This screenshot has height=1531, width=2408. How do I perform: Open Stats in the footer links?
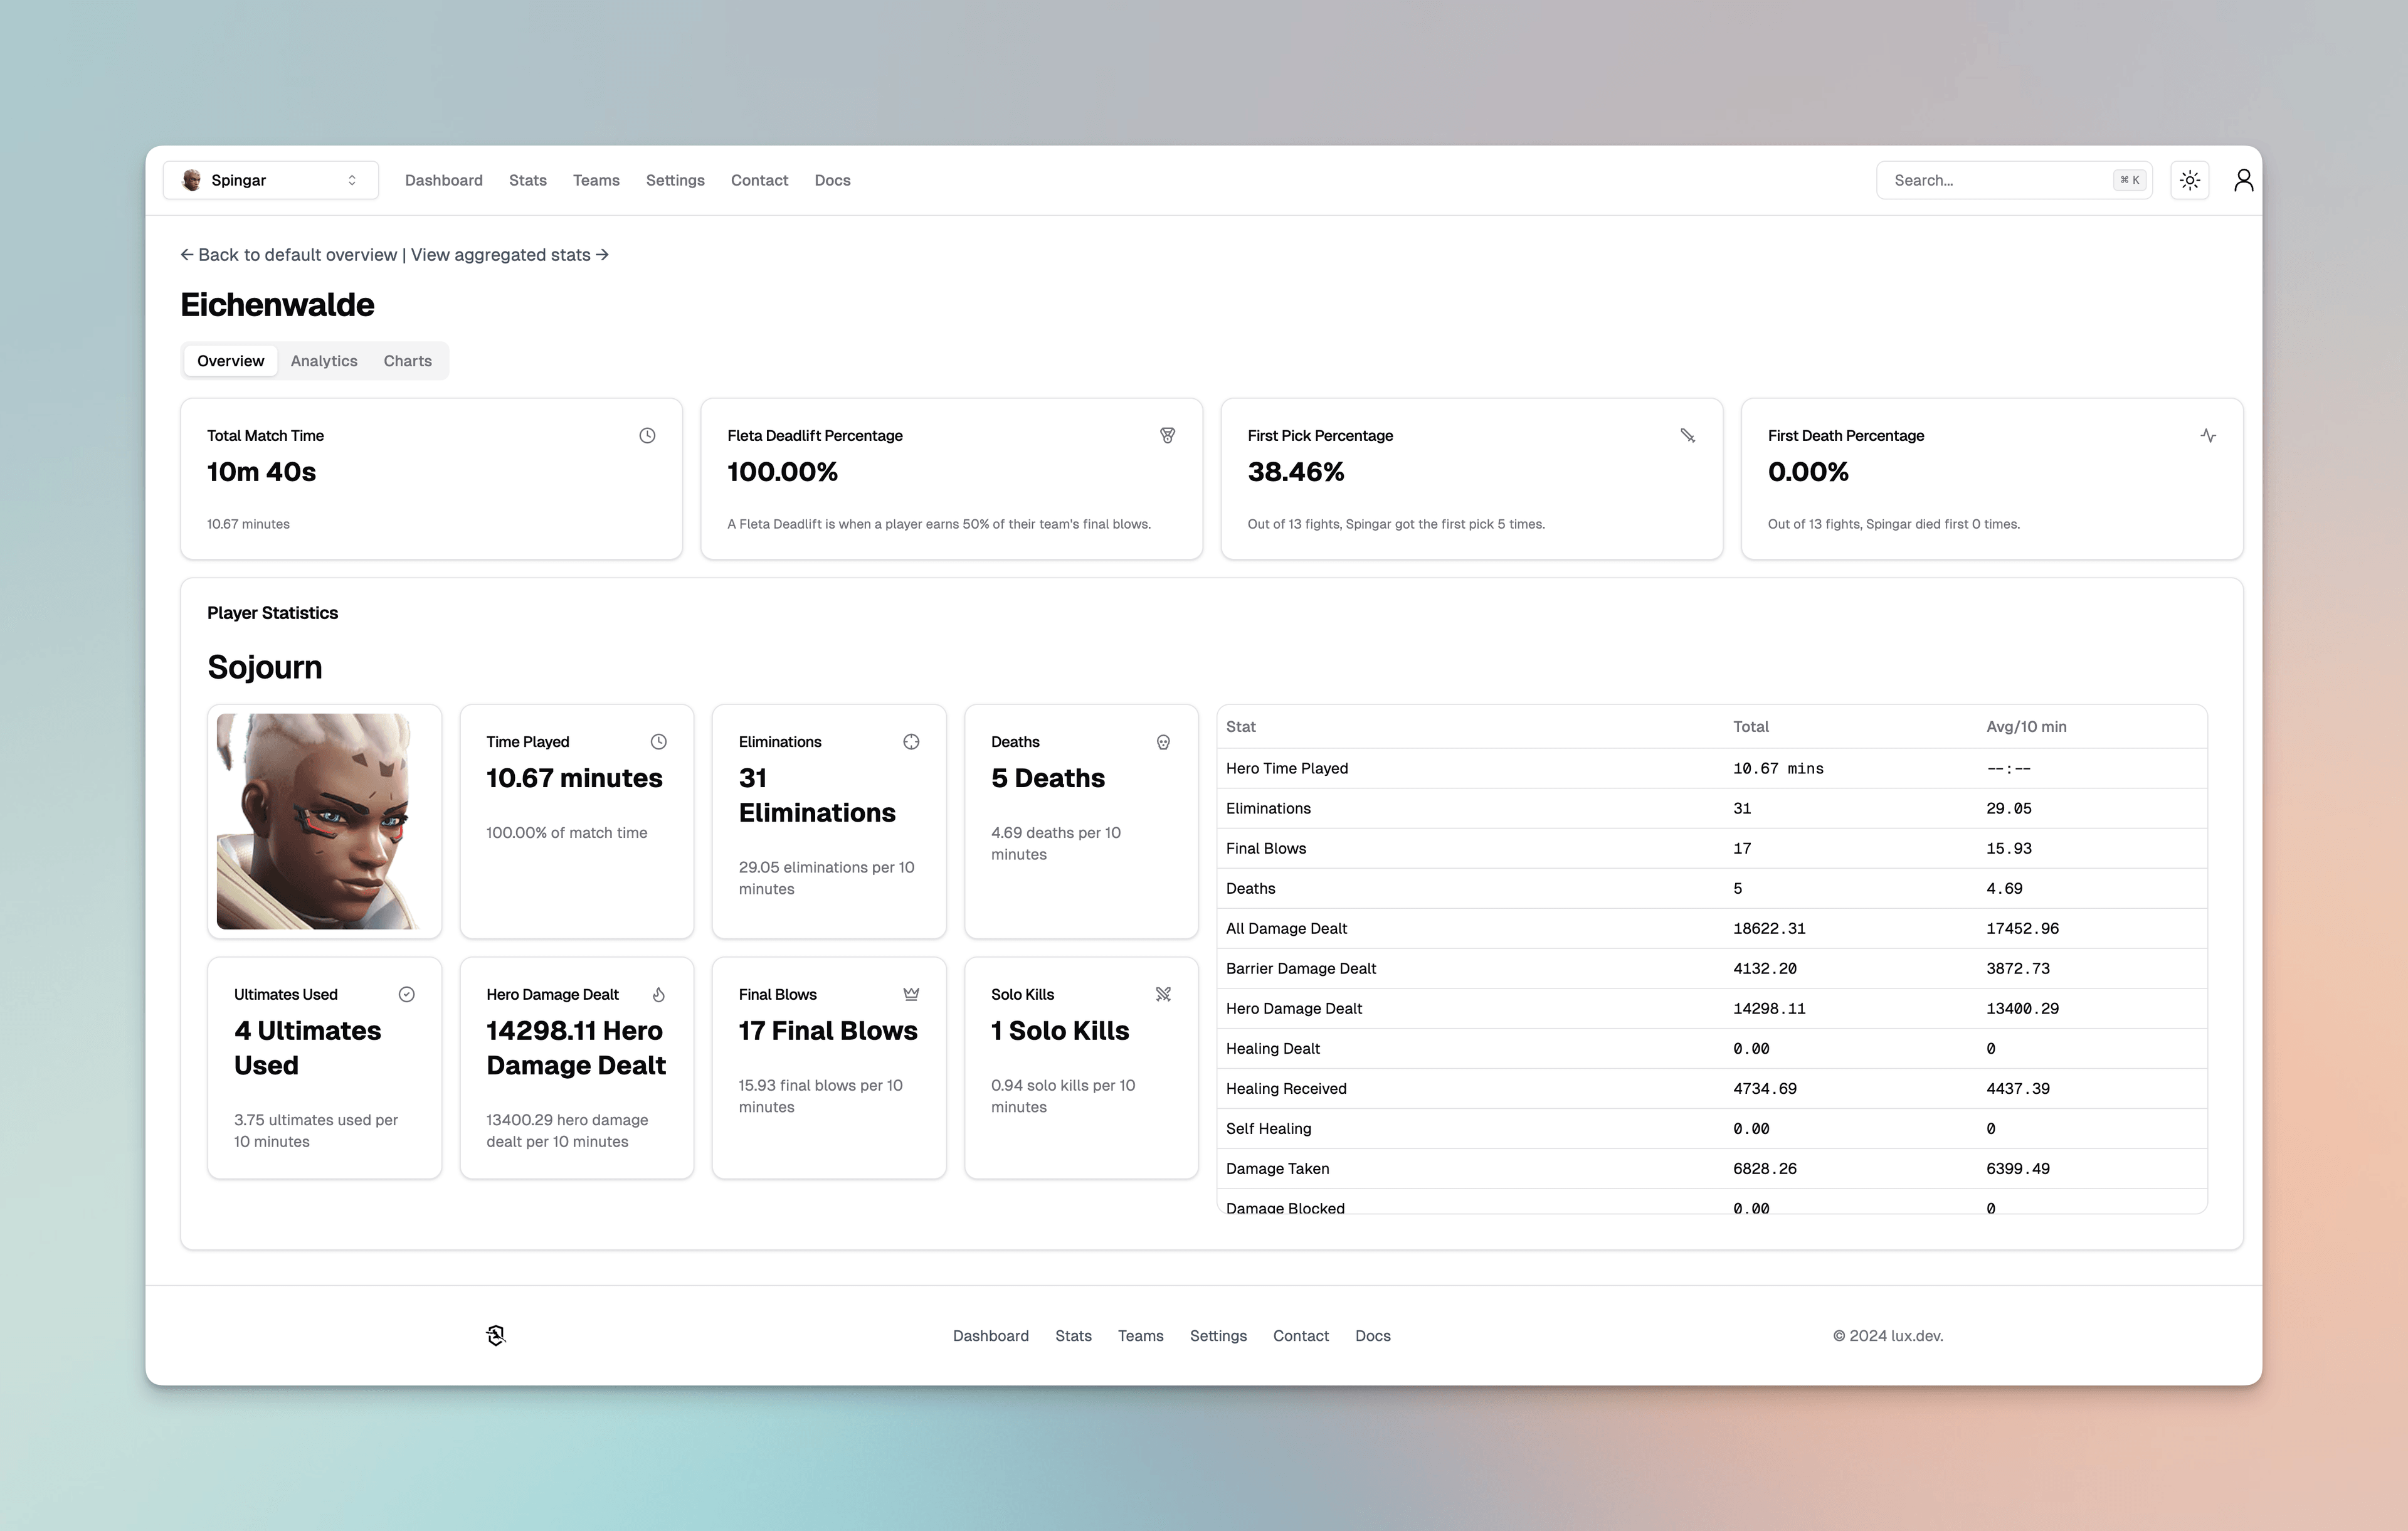[x=1073, y=1336]
